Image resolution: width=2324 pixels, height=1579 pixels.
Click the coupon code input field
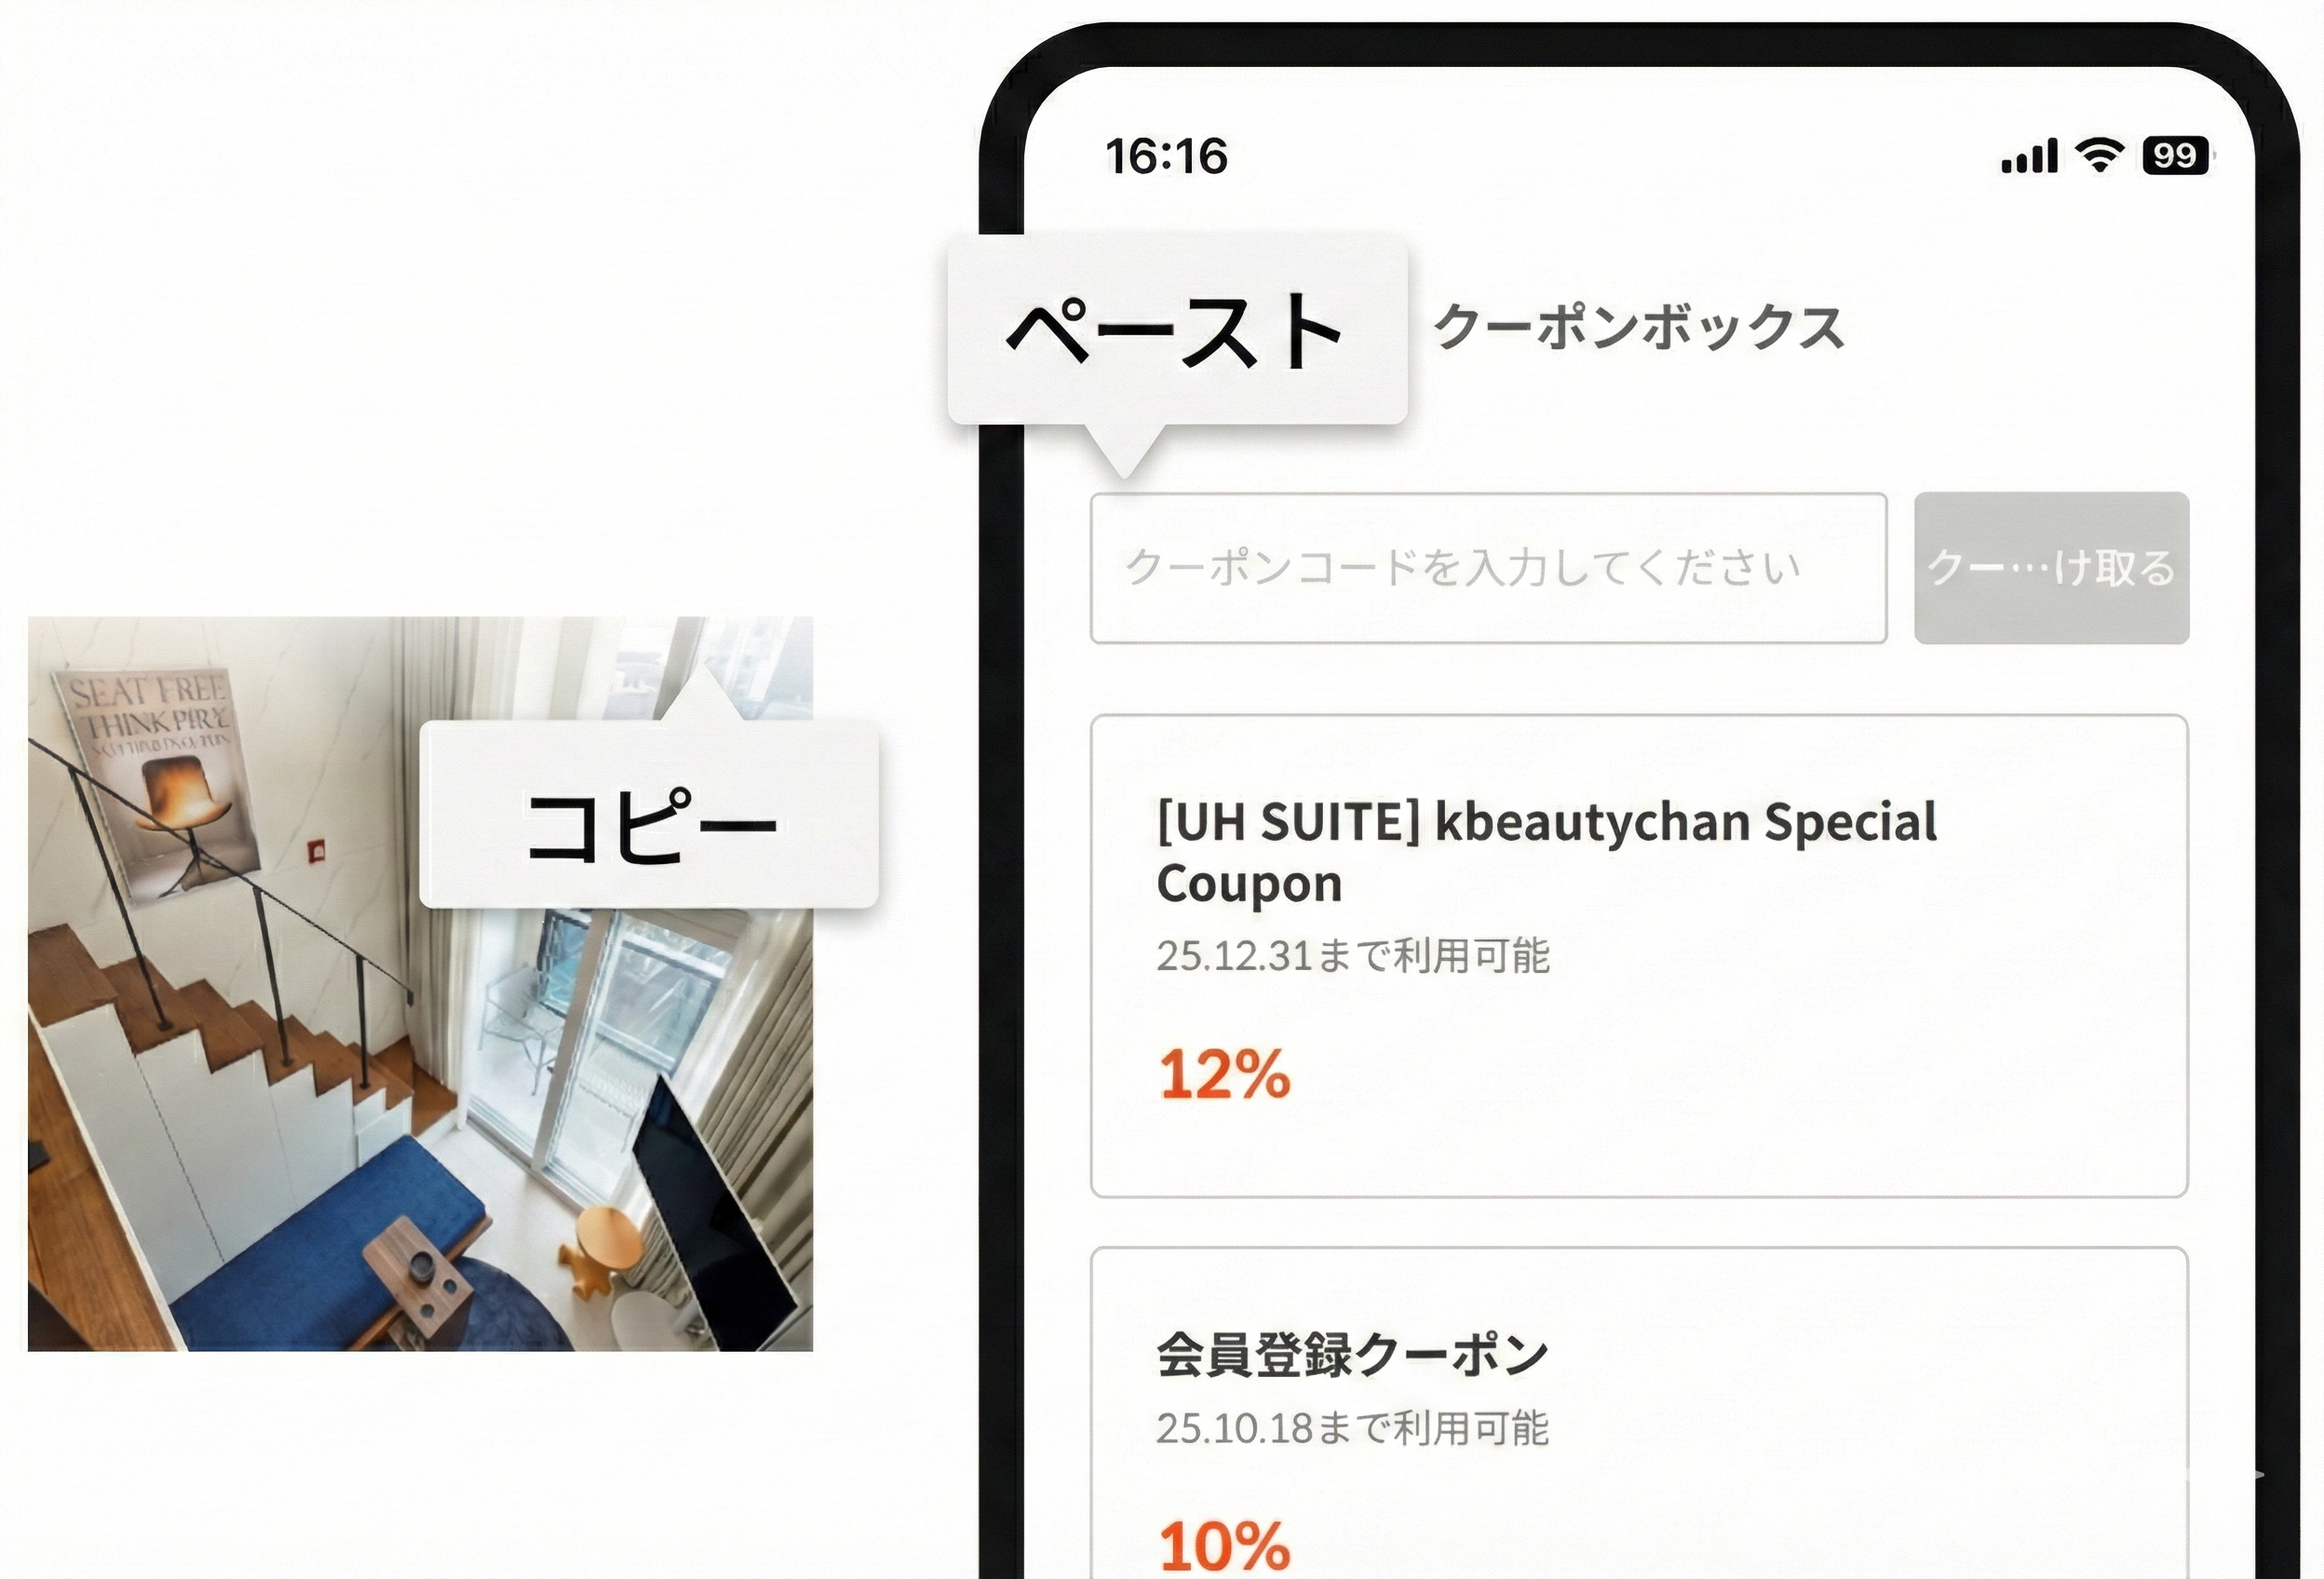point(1488,568)
